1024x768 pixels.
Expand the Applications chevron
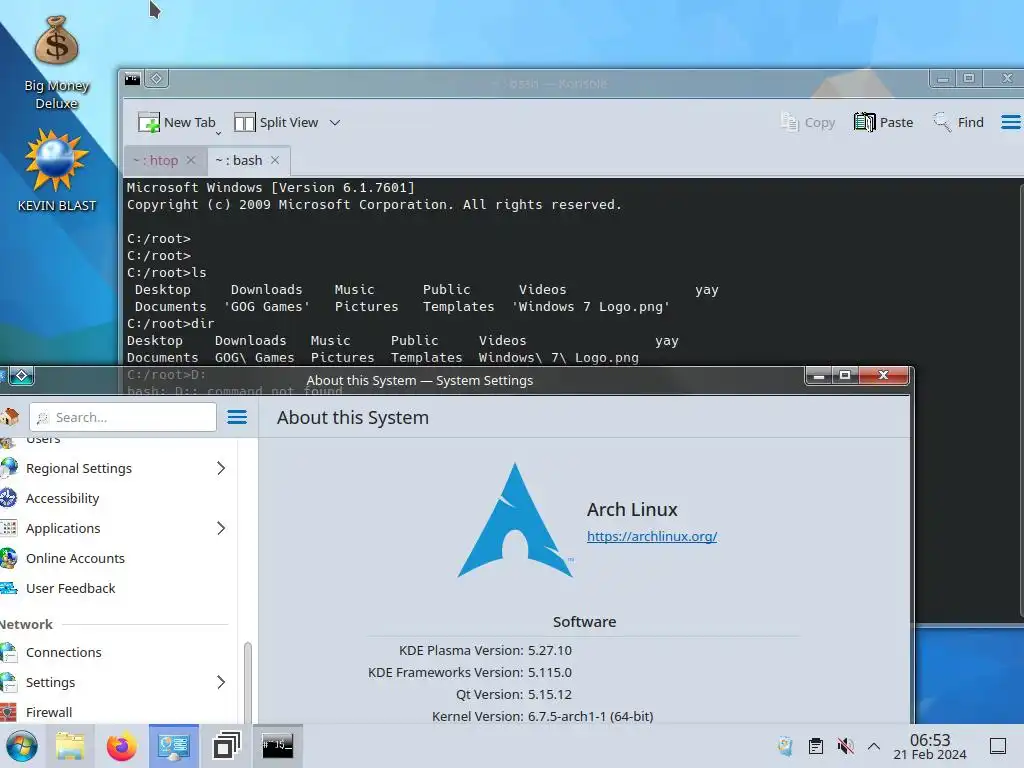point(221,528)
